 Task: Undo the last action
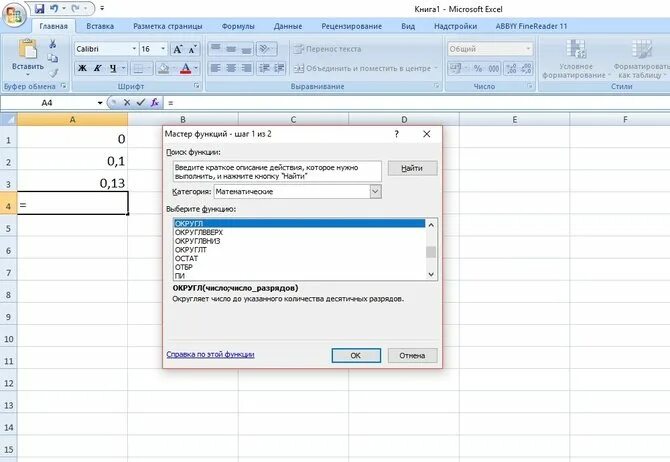click(x=54, y=8)
